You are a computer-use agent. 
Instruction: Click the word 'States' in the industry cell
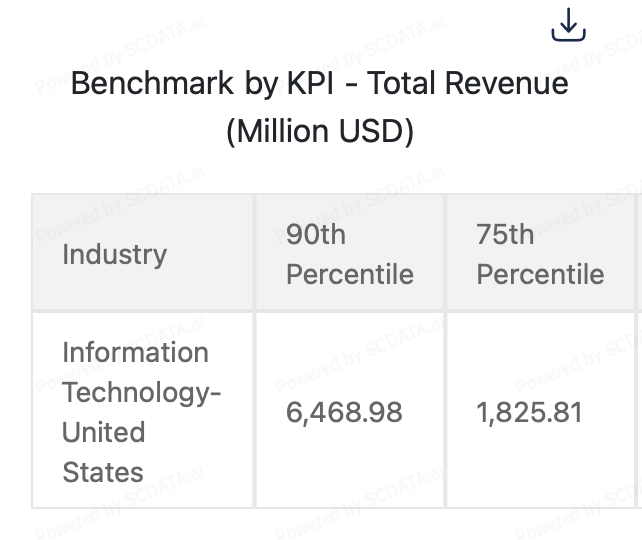coord(102,472)
